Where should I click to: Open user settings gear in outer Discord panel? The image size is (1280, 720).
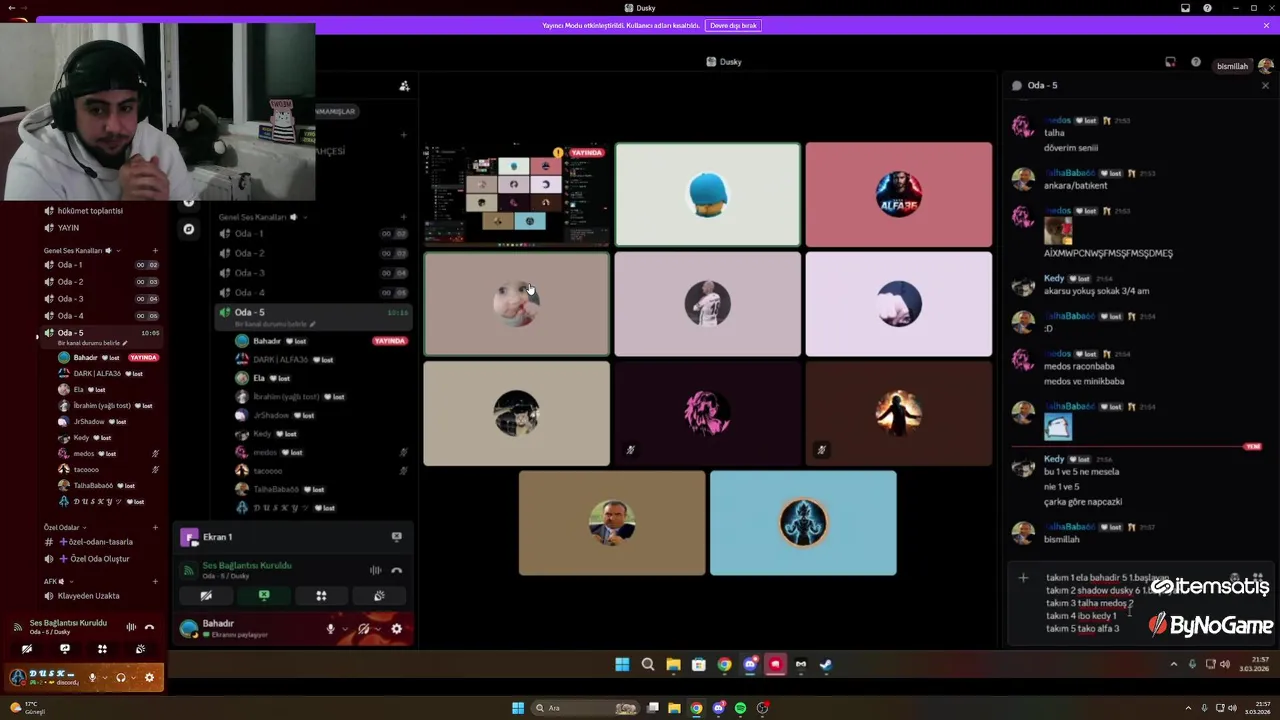(x=149, y=677)
